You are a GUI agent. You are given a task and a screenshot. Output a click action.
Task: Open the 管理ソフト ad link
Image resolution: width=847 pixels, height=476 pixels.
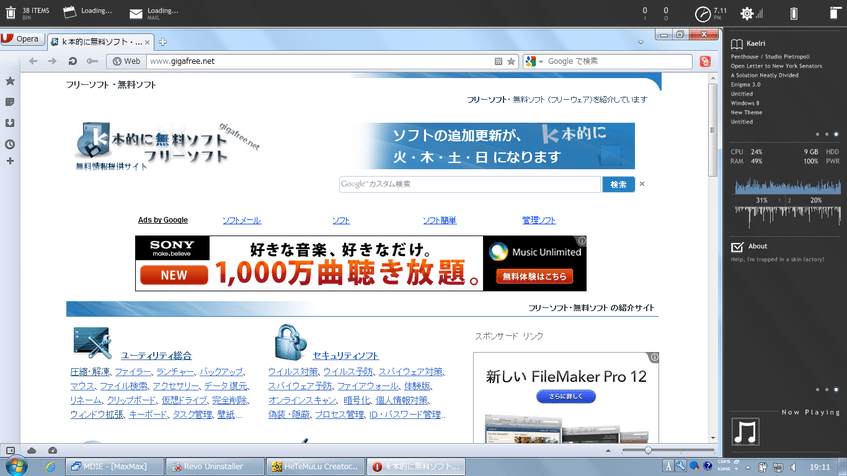[x=539, y=220]
